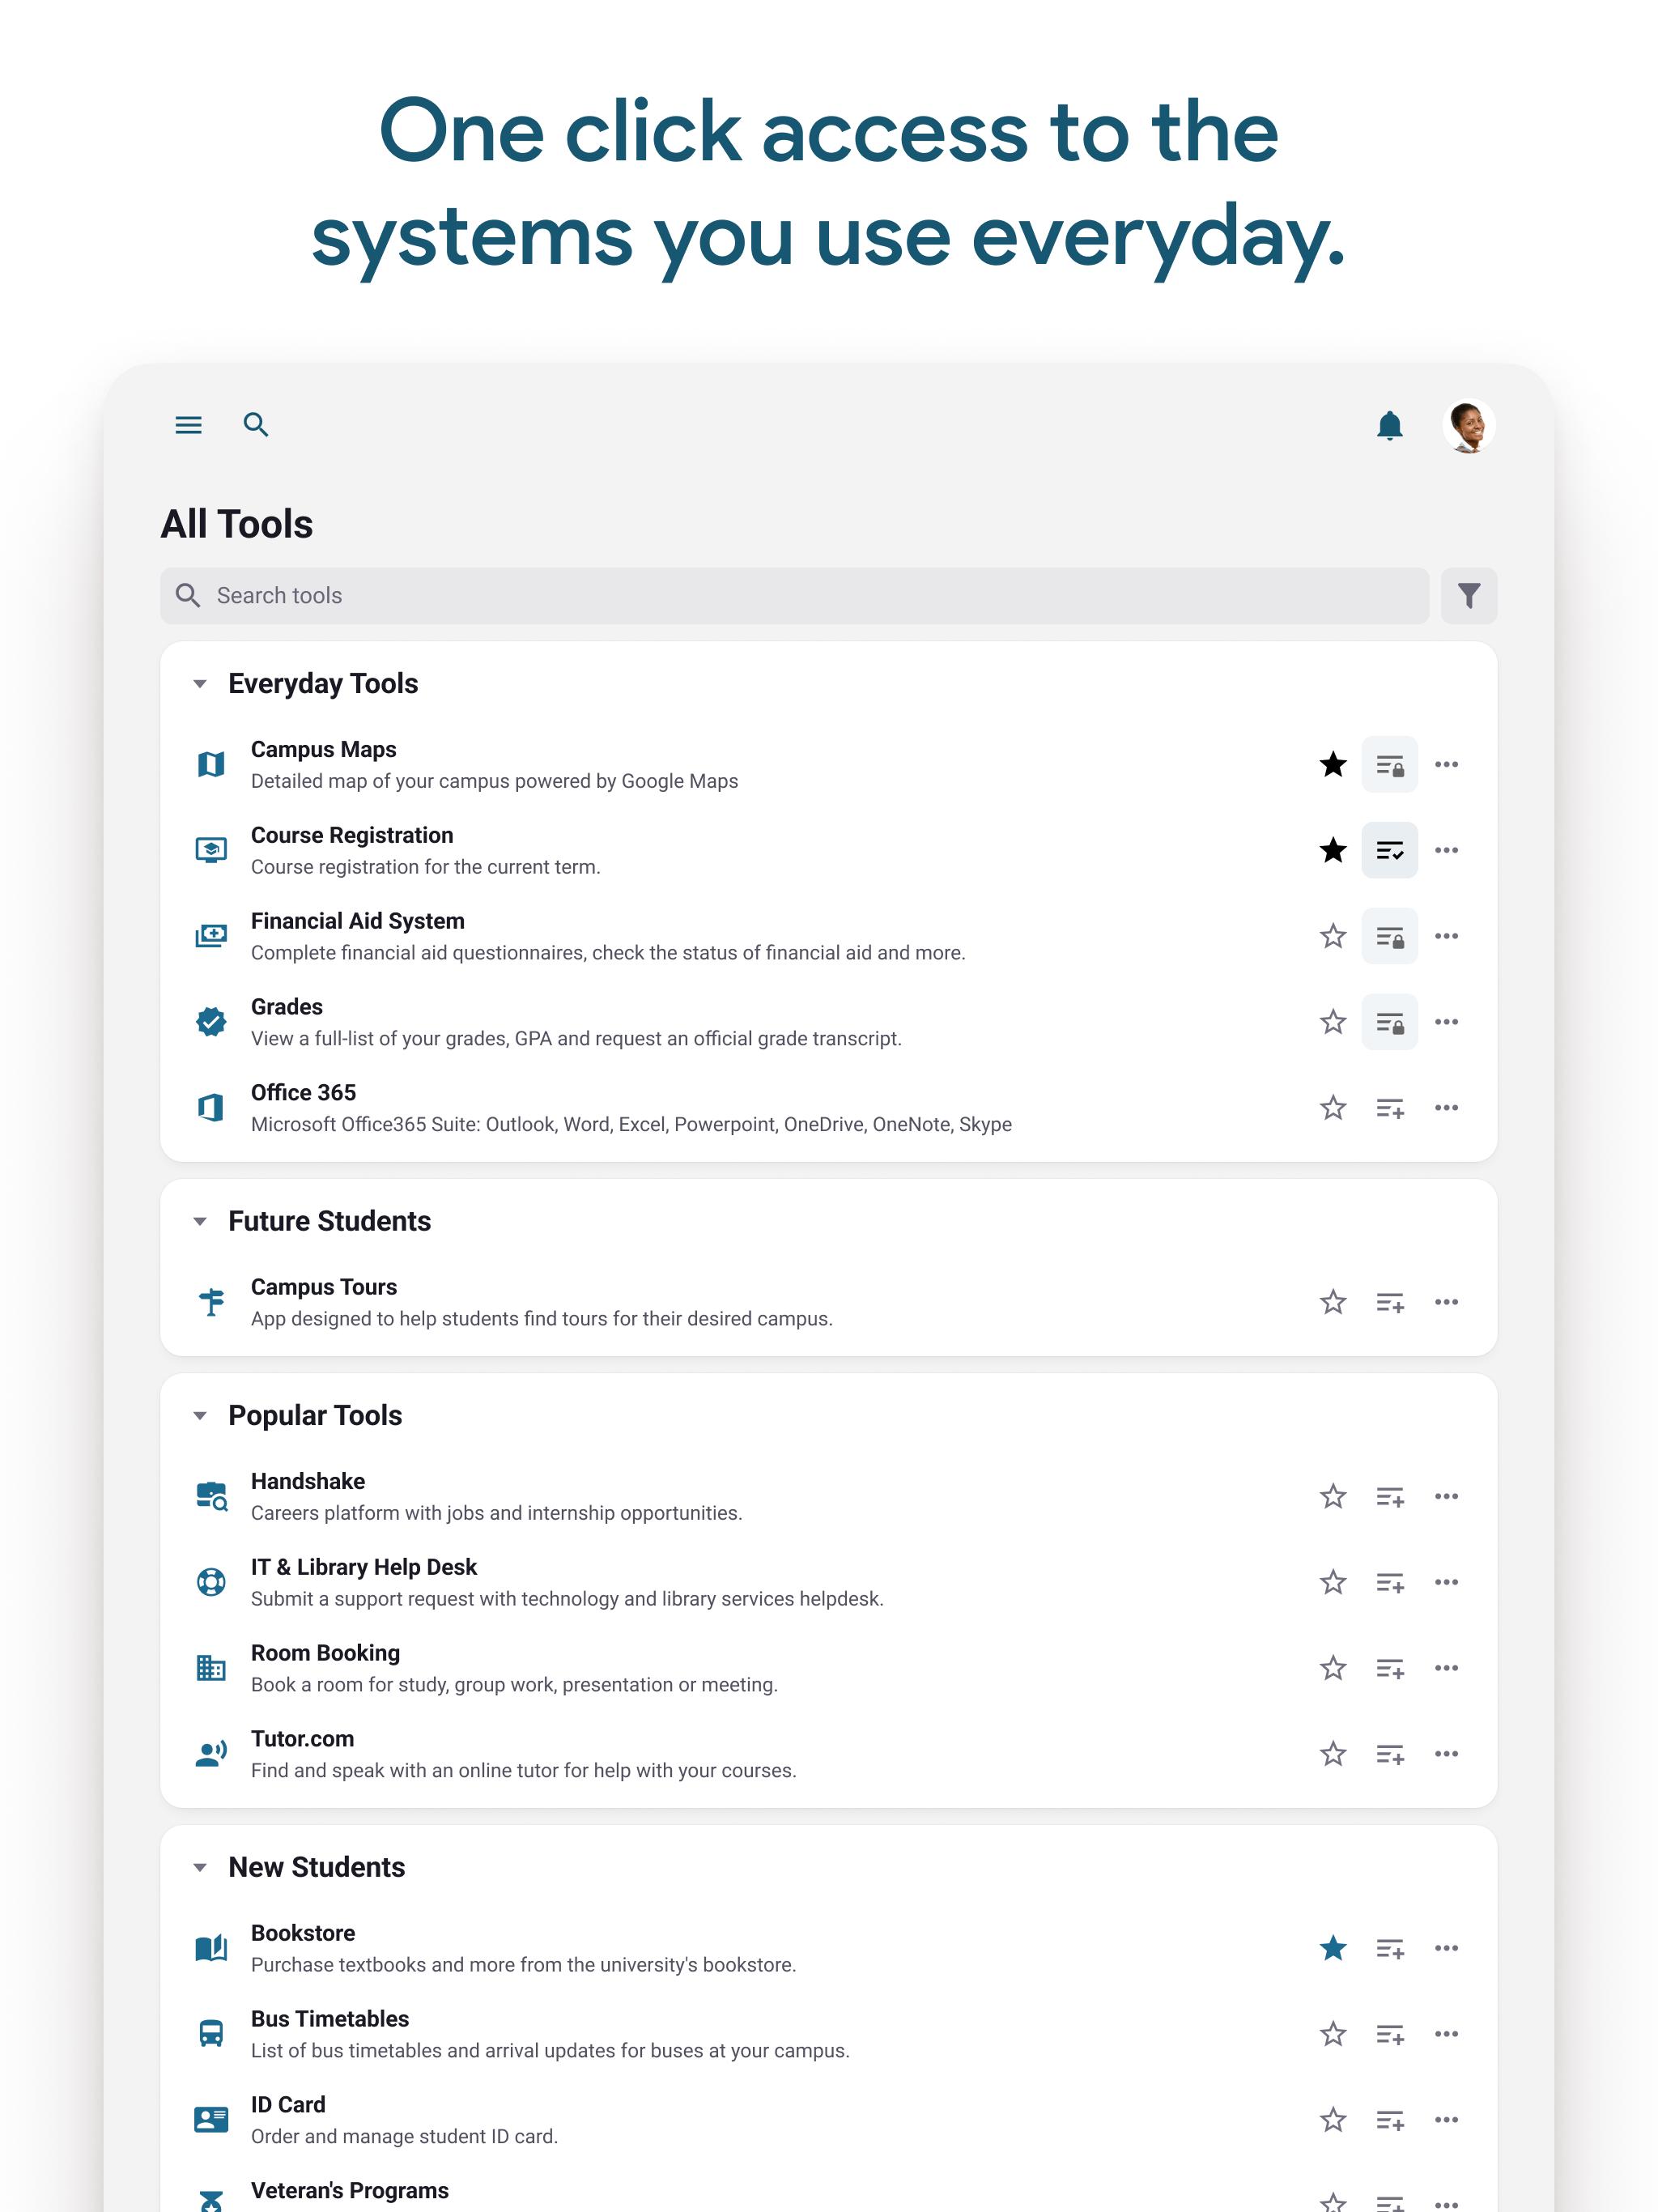This screenshot has width=1658, height=2212.
Task: Click the Financial Aid money icon
Action: click(x=211, y=937)
